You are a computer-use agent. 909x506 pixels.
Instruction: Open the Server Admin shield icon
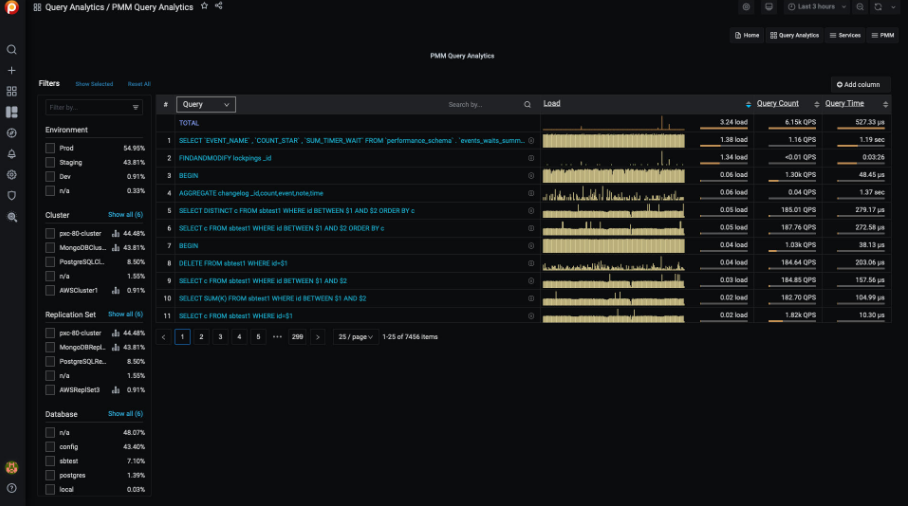click(x=12, y=196)
